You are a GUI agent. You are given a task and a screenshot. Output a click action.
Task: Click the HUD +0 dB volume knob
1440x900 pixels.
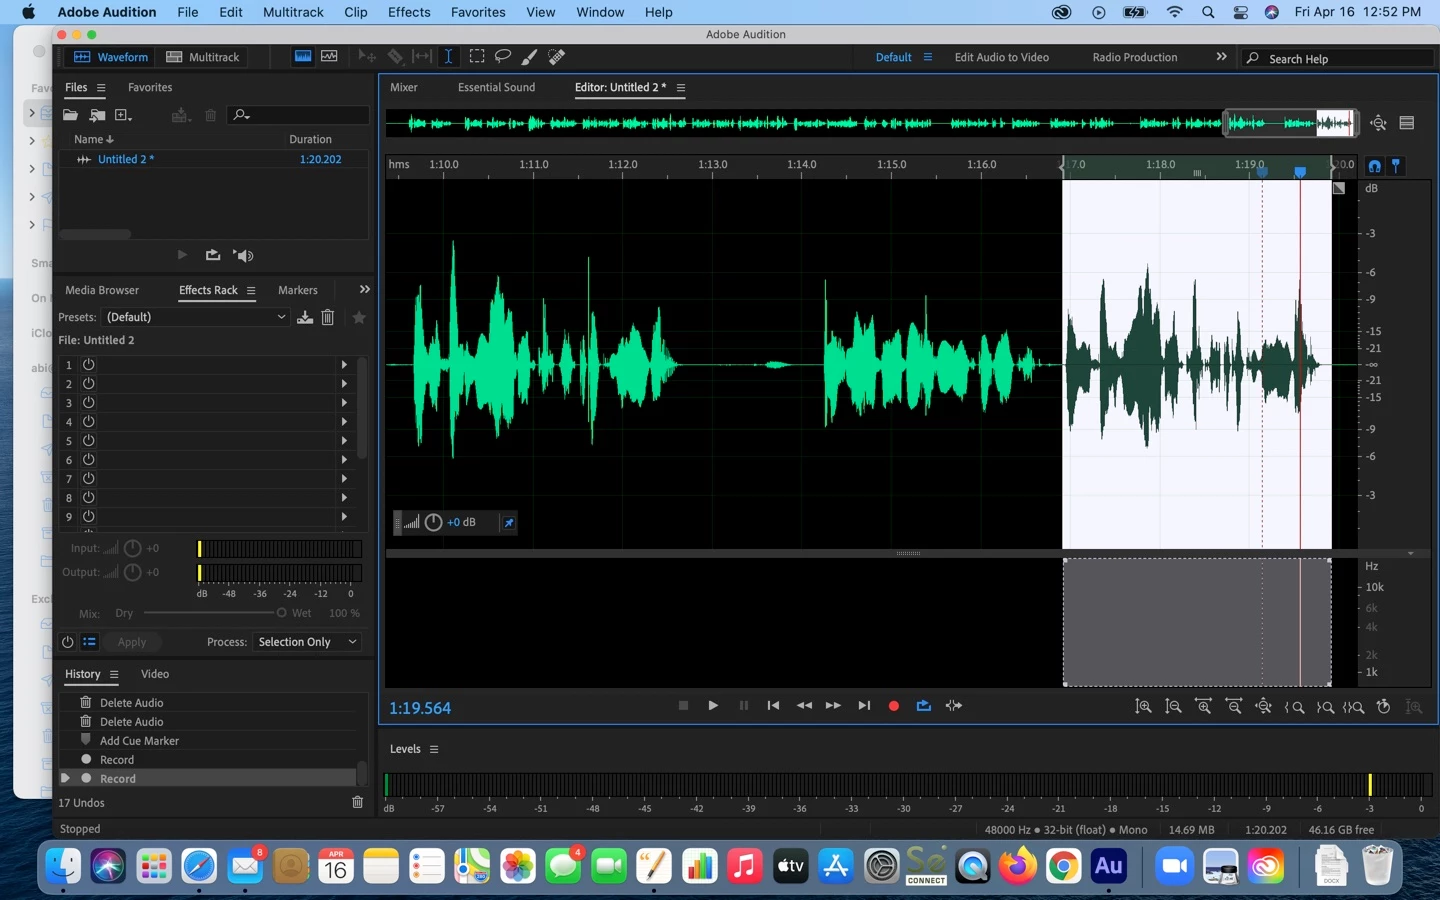[x=433, y=522]
